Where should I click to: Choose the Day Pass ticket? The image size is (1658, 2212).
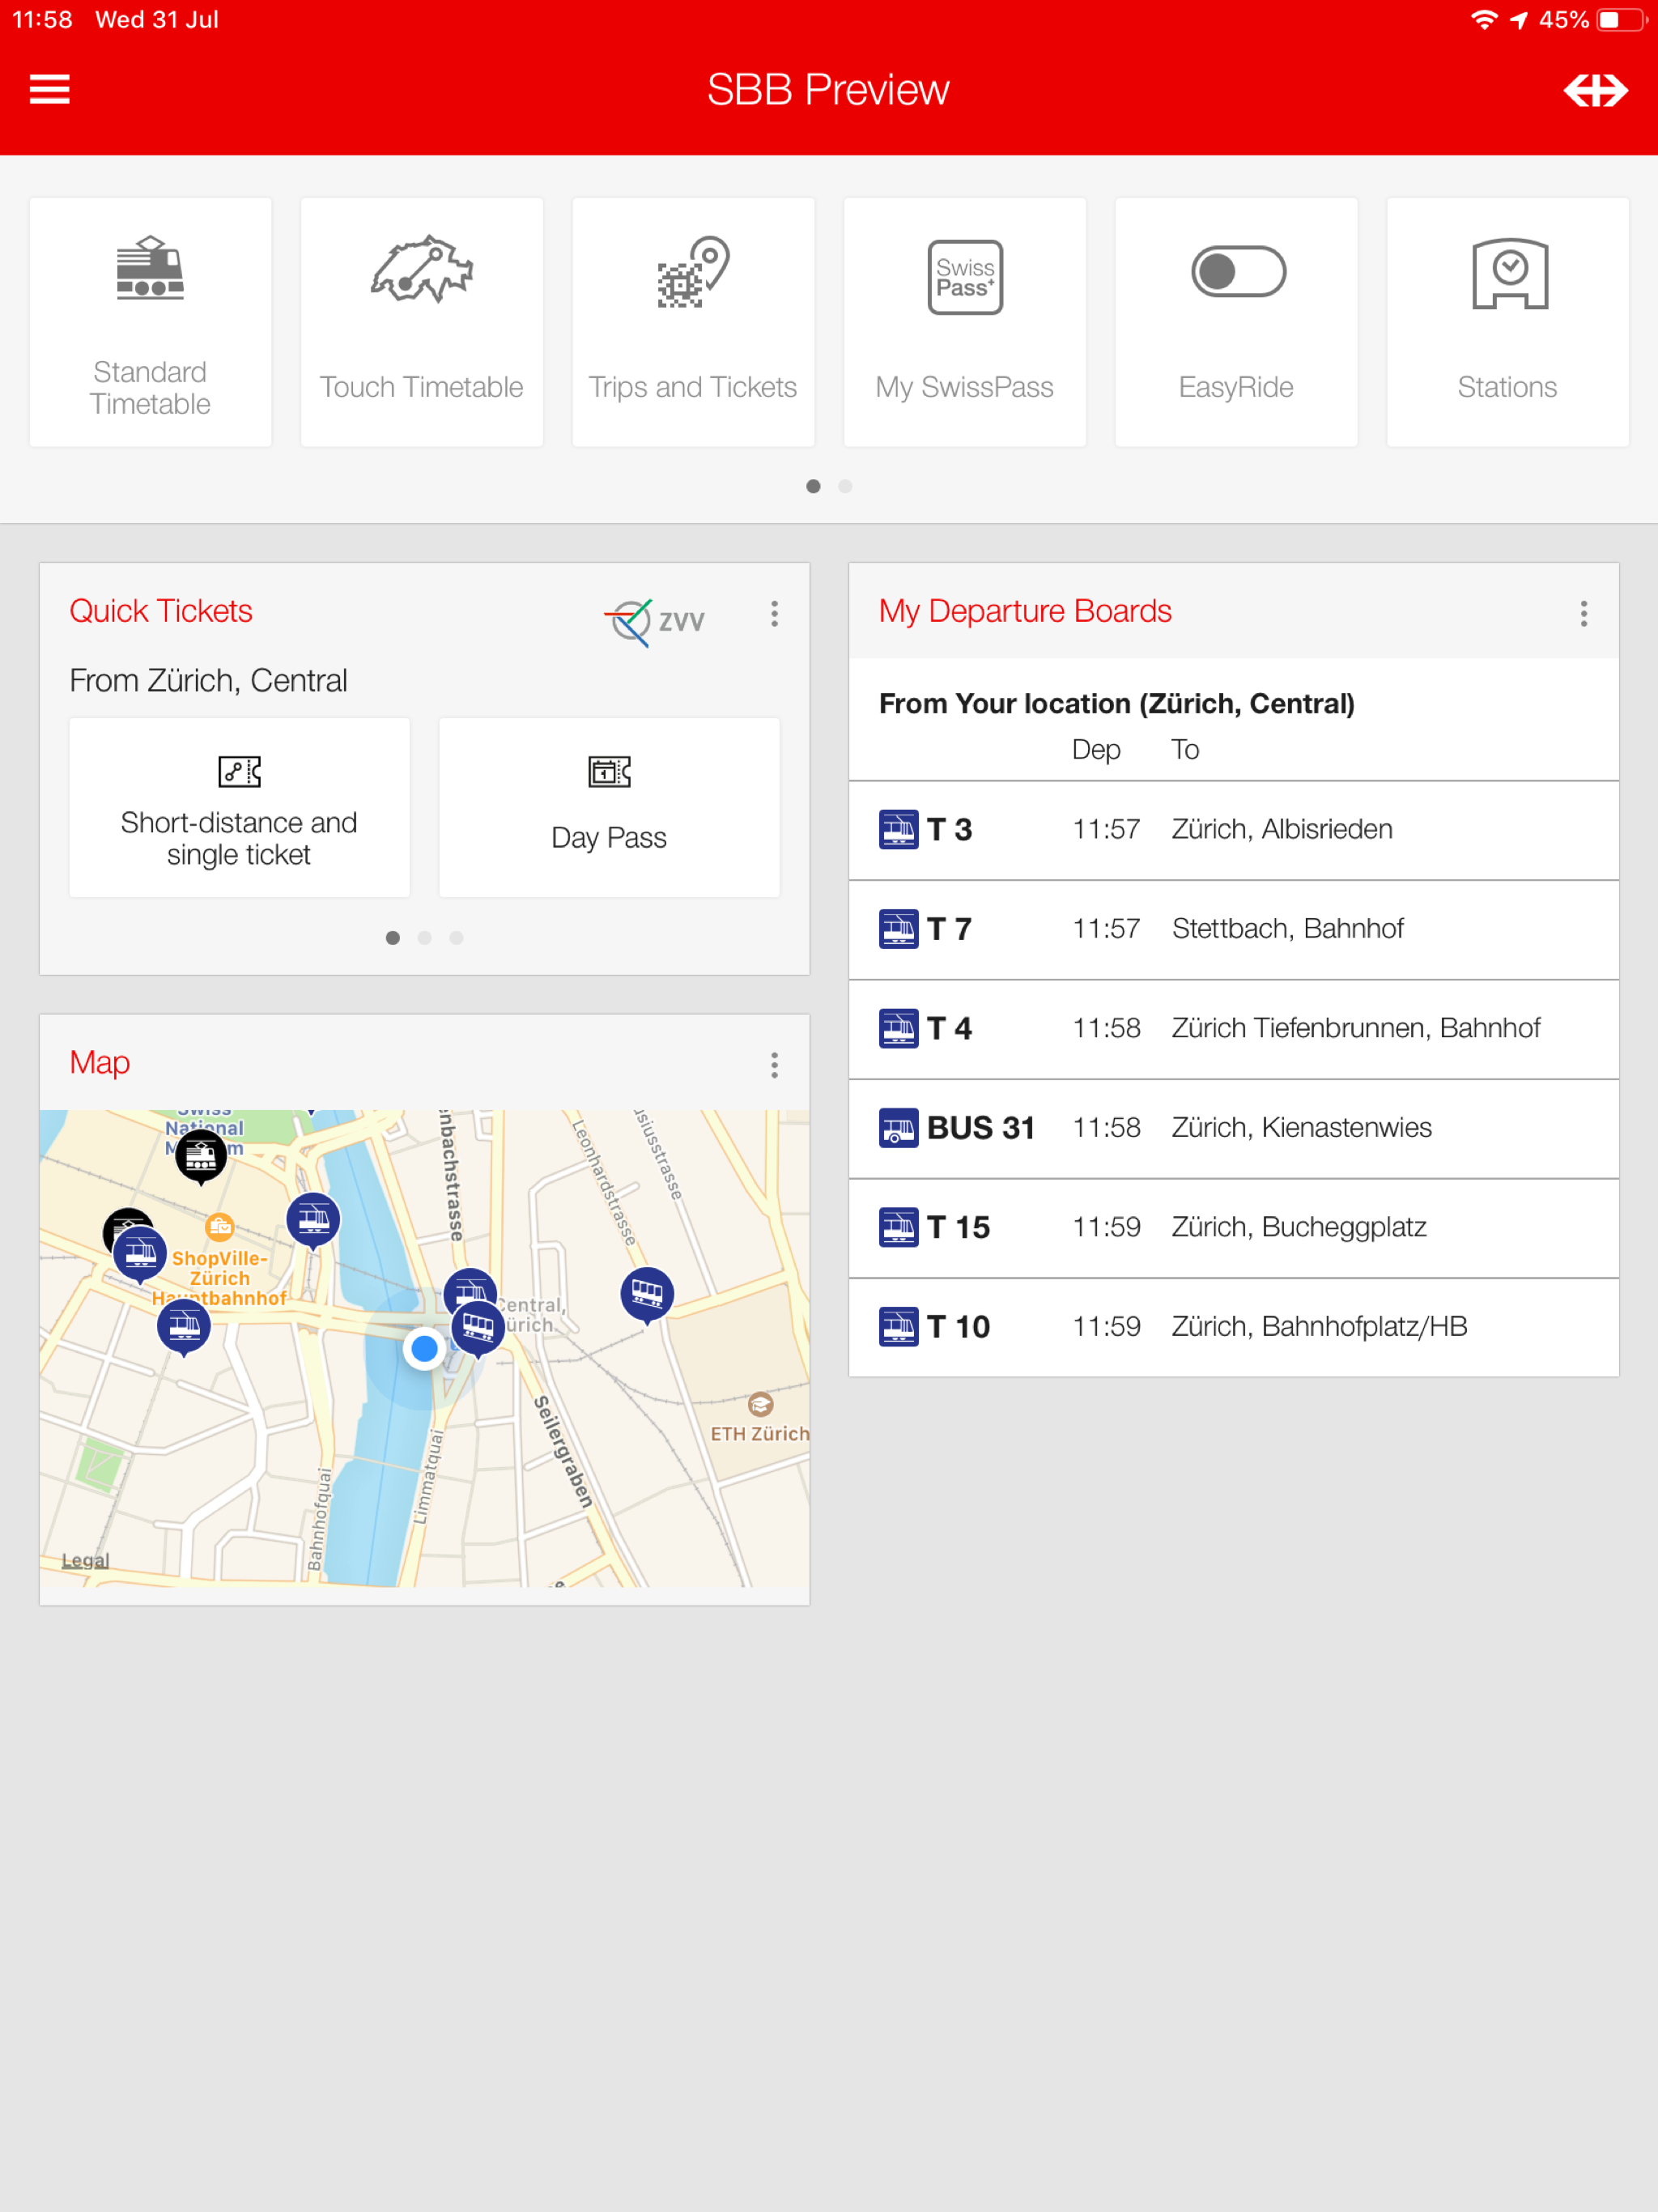point(608,808)
